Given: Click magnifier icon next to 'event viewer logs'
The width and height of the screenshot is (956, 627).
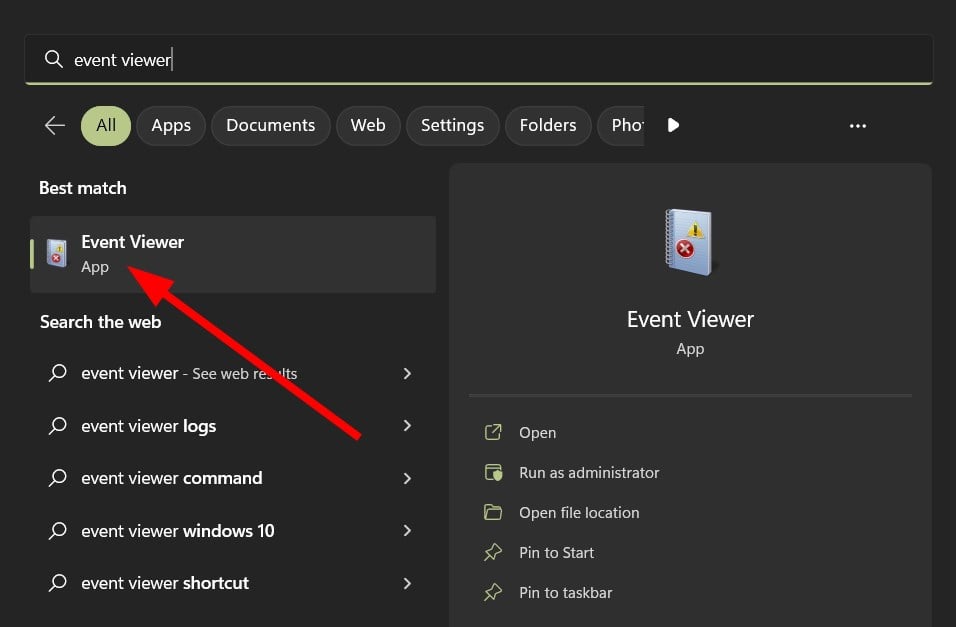Looking at the screenshot, I should [x=58, y=425].
